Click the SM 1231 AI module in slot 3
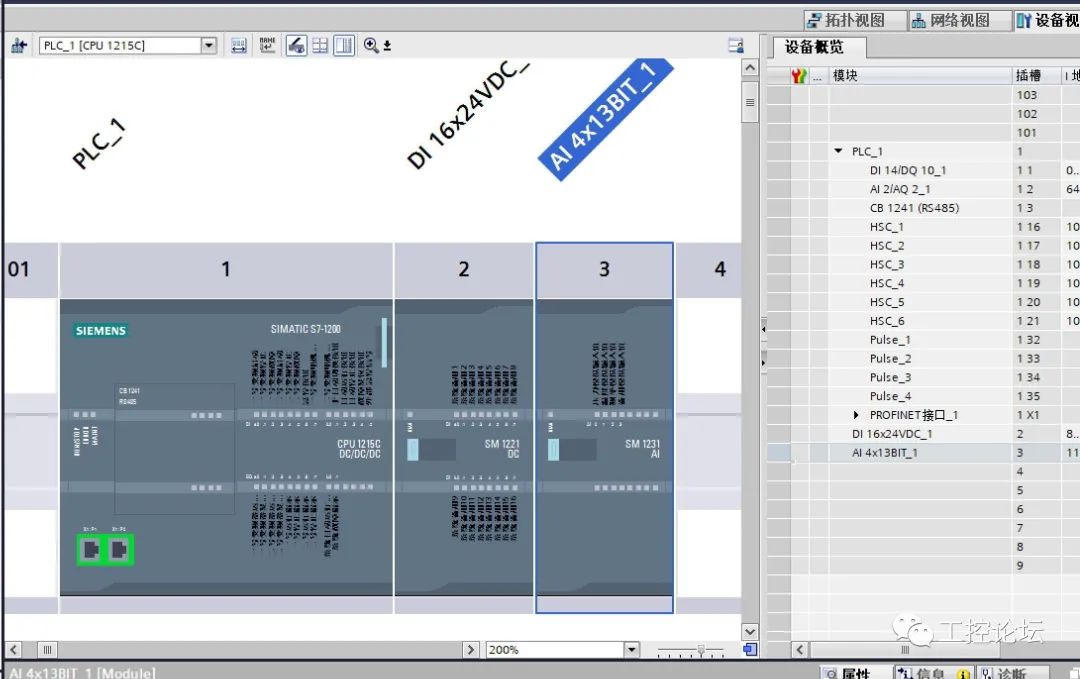The height and width of the screenshot is (679, 1080). pos(604,448)
